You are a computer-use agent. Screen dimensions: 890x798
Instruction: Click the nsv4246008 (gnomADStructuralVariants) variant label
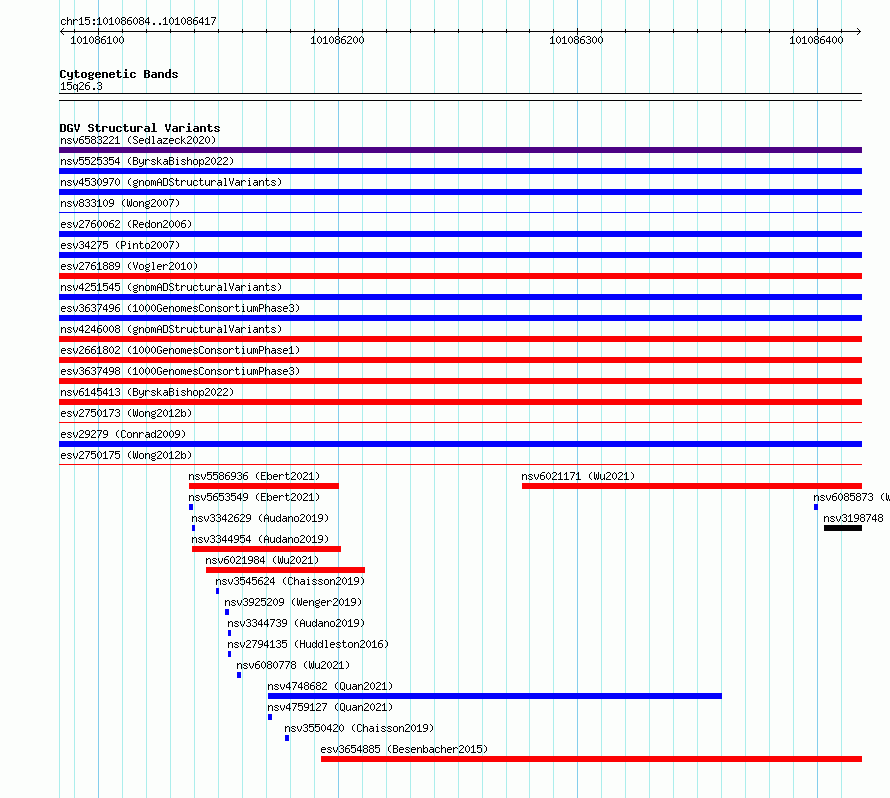coord(171,329)
